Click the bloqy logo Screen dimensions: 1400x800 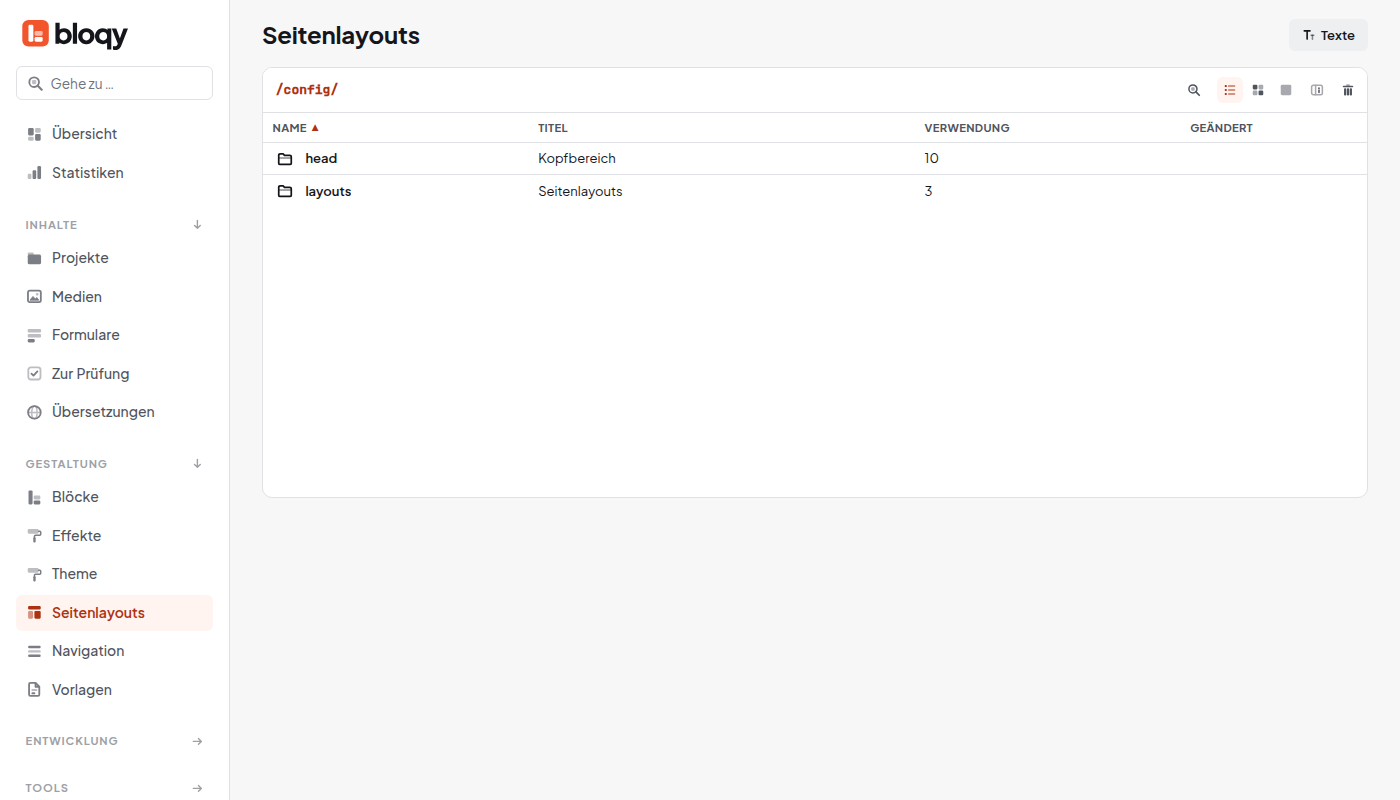75,35
